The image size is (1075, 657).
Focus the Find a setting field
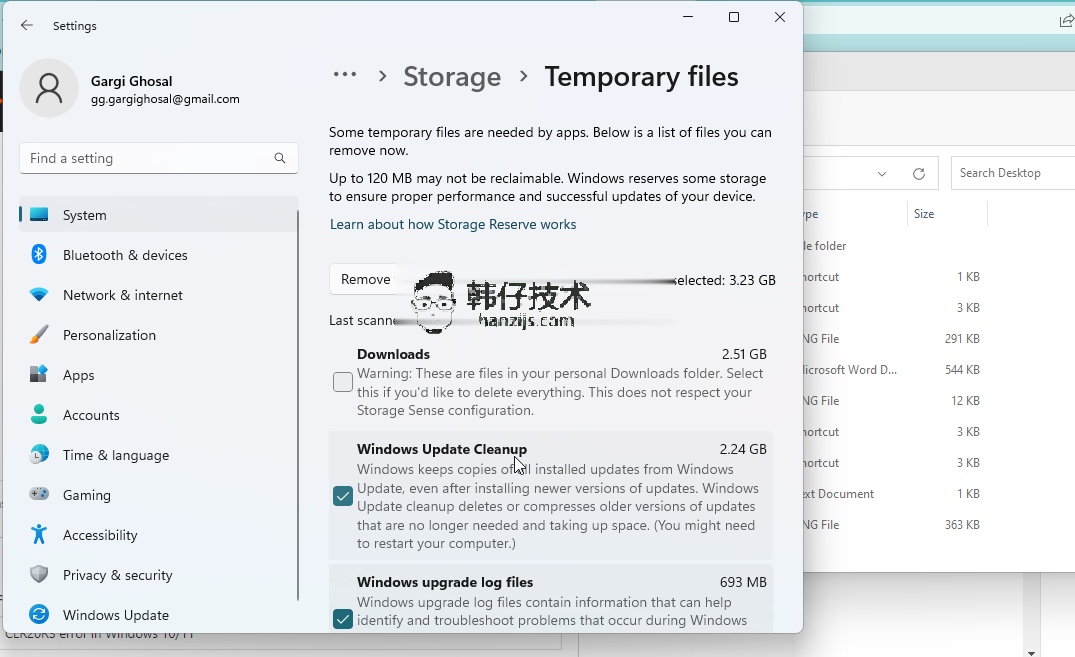[x=158, y=158]
